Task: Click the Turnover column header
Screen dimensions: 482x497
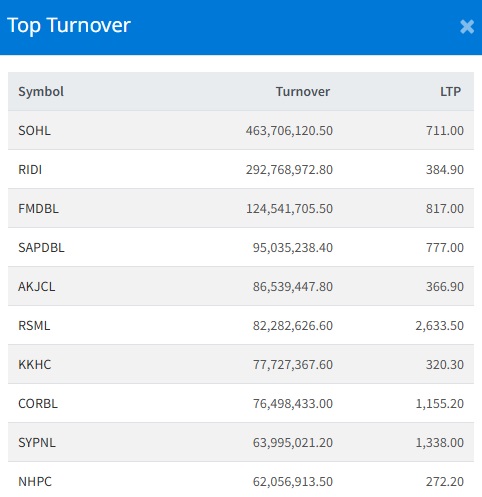Action: pyautogui.click(x=303, y=92)
